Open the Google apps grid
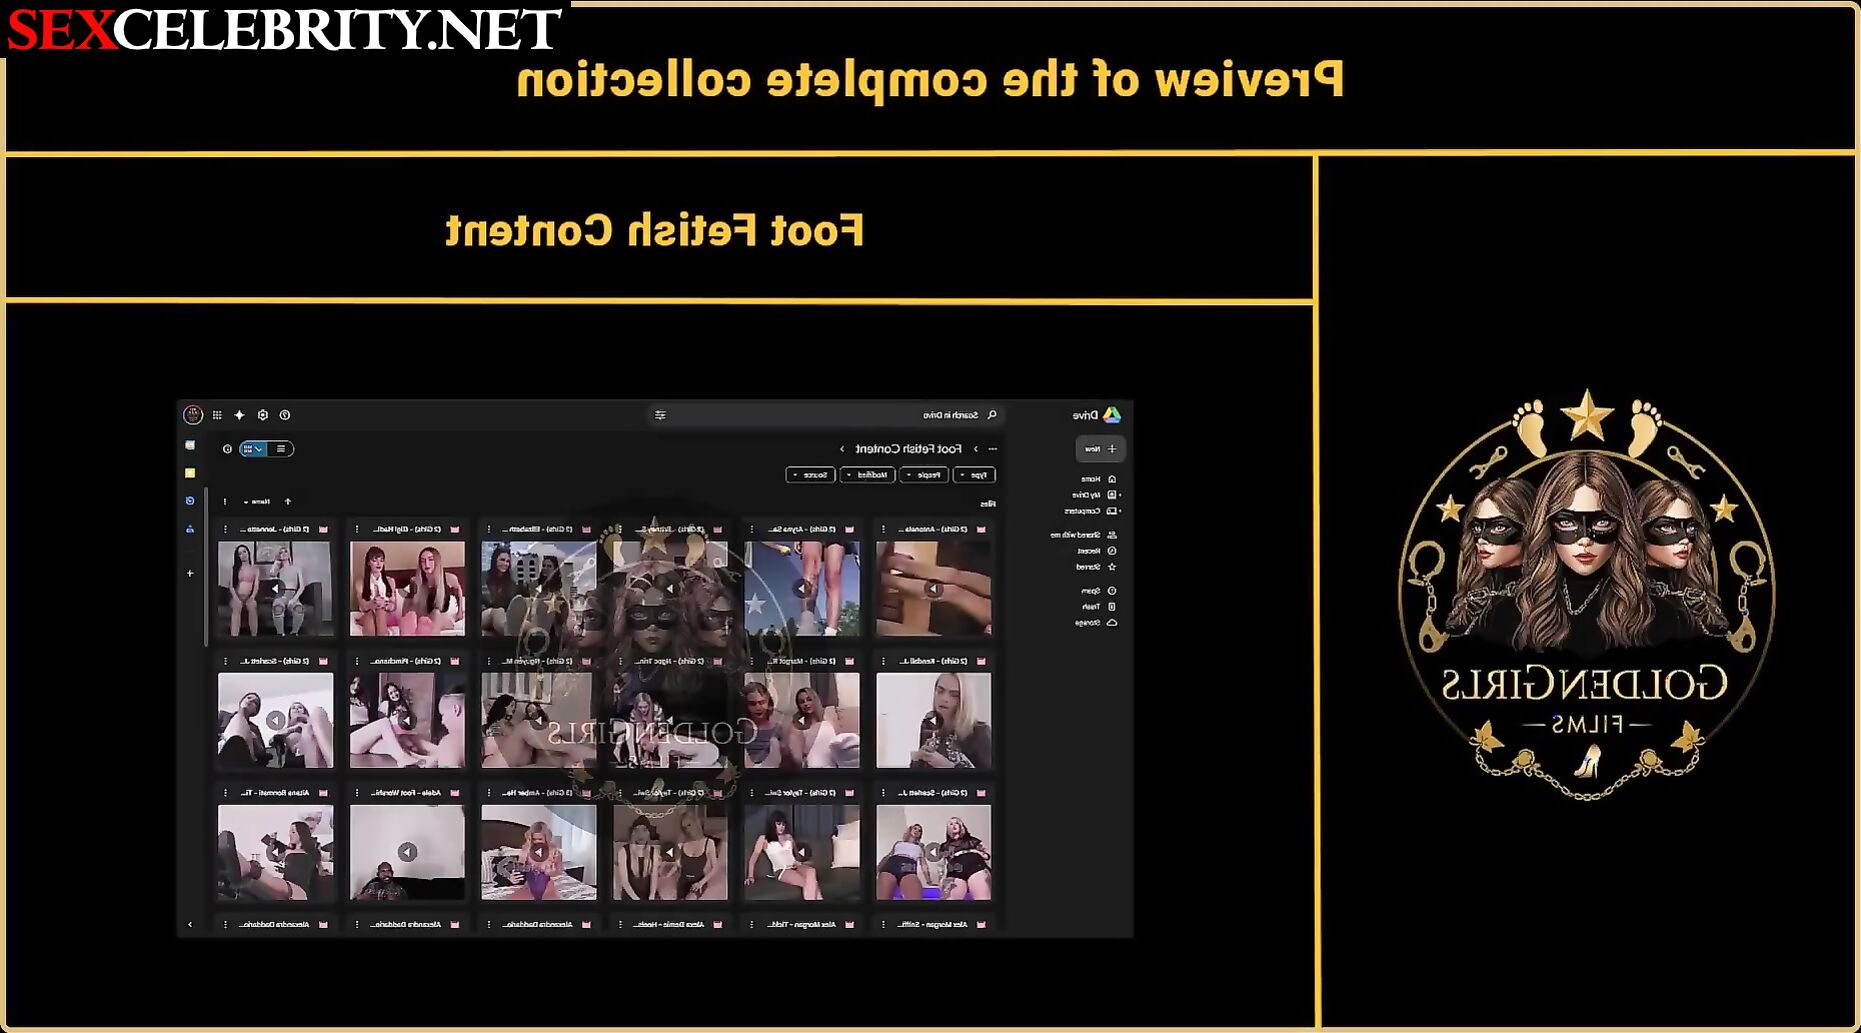This screenshot has height=1033, width=1861. point(217,415)
